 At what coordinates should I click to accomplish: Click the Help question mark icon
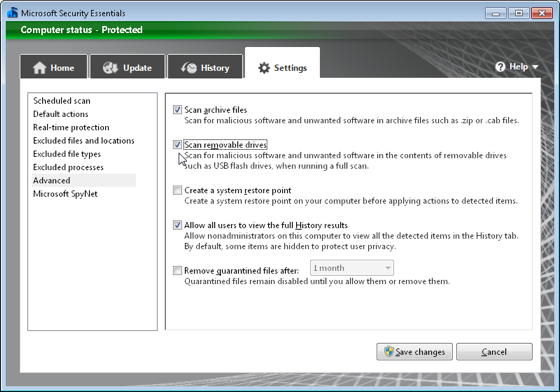click(500, 67)
